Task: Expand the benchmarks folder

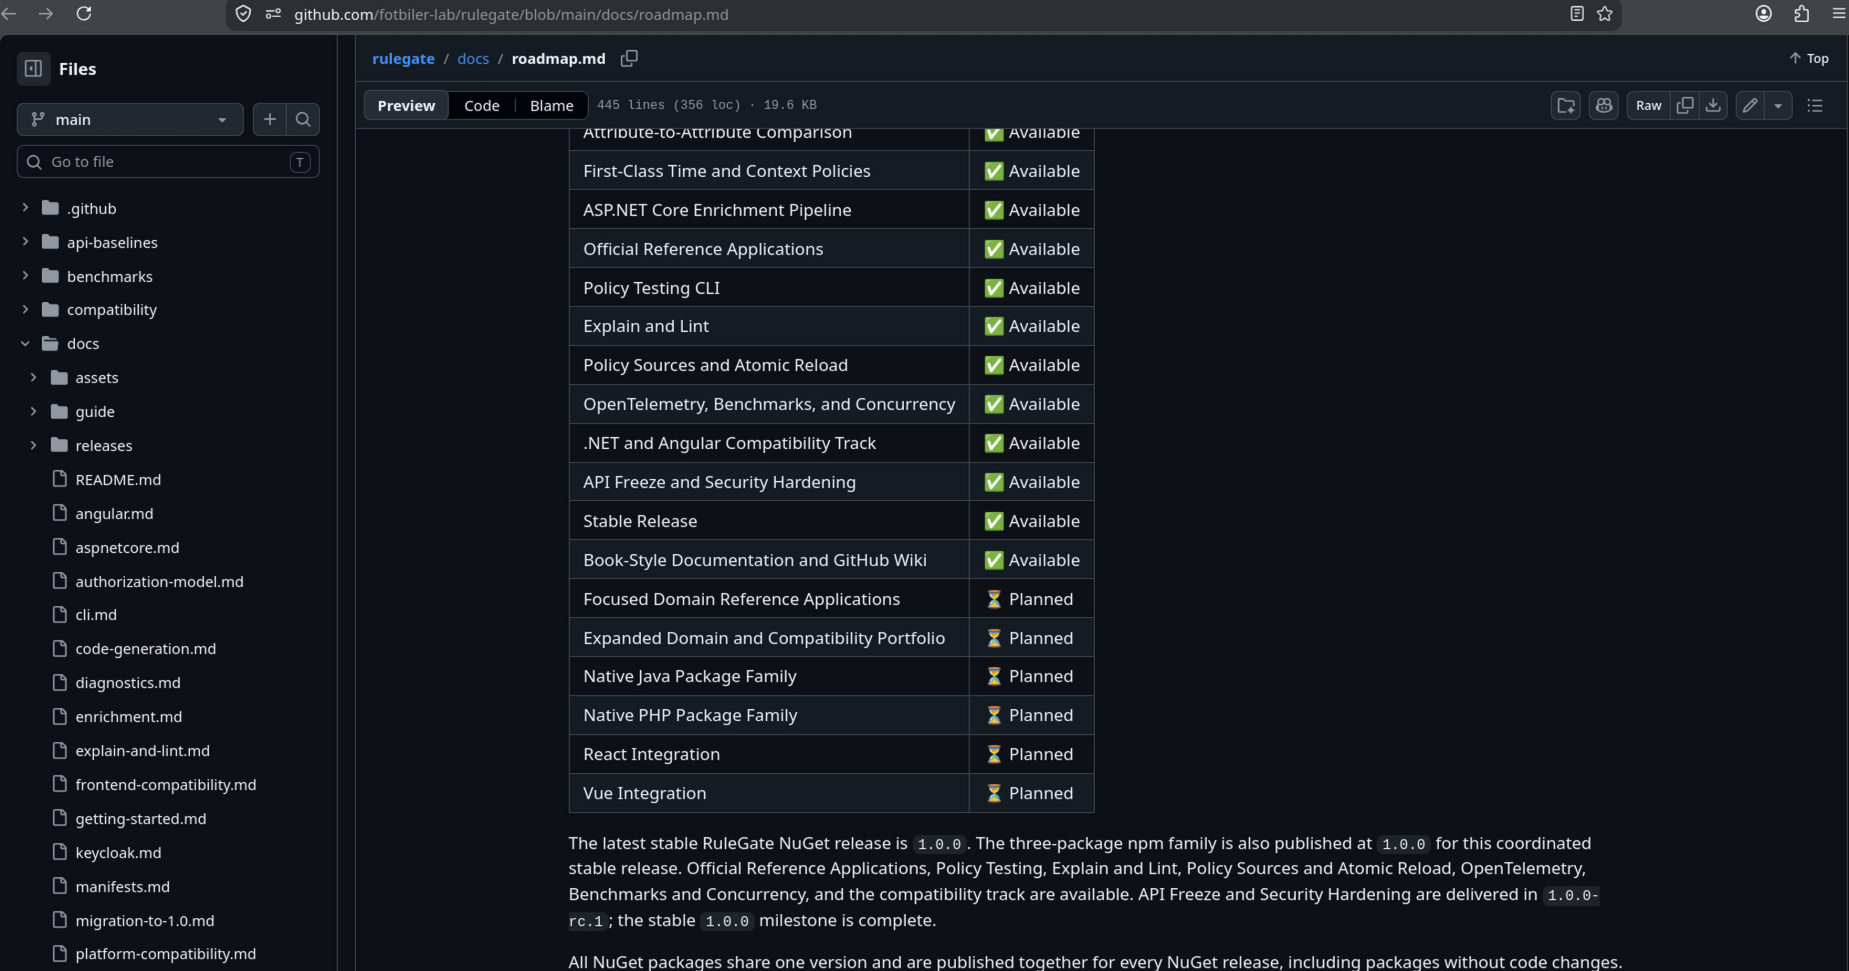Action: click(25, 276)
